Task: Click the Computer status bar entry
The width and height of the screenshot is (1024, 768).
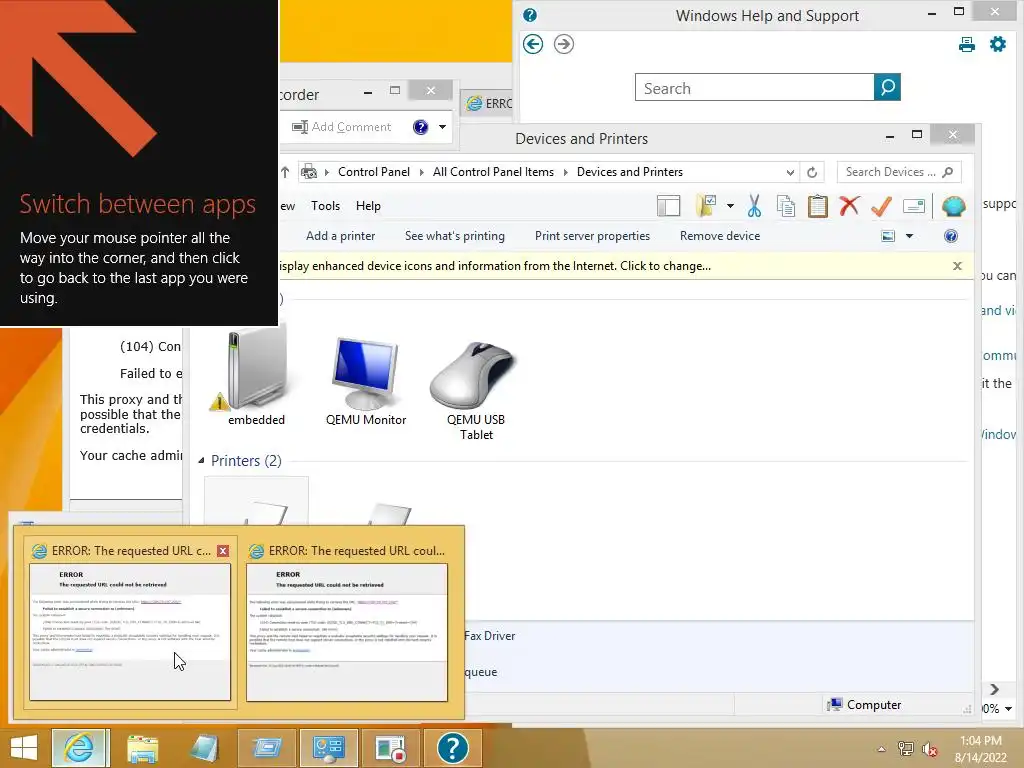Action: tap(864, 705)
